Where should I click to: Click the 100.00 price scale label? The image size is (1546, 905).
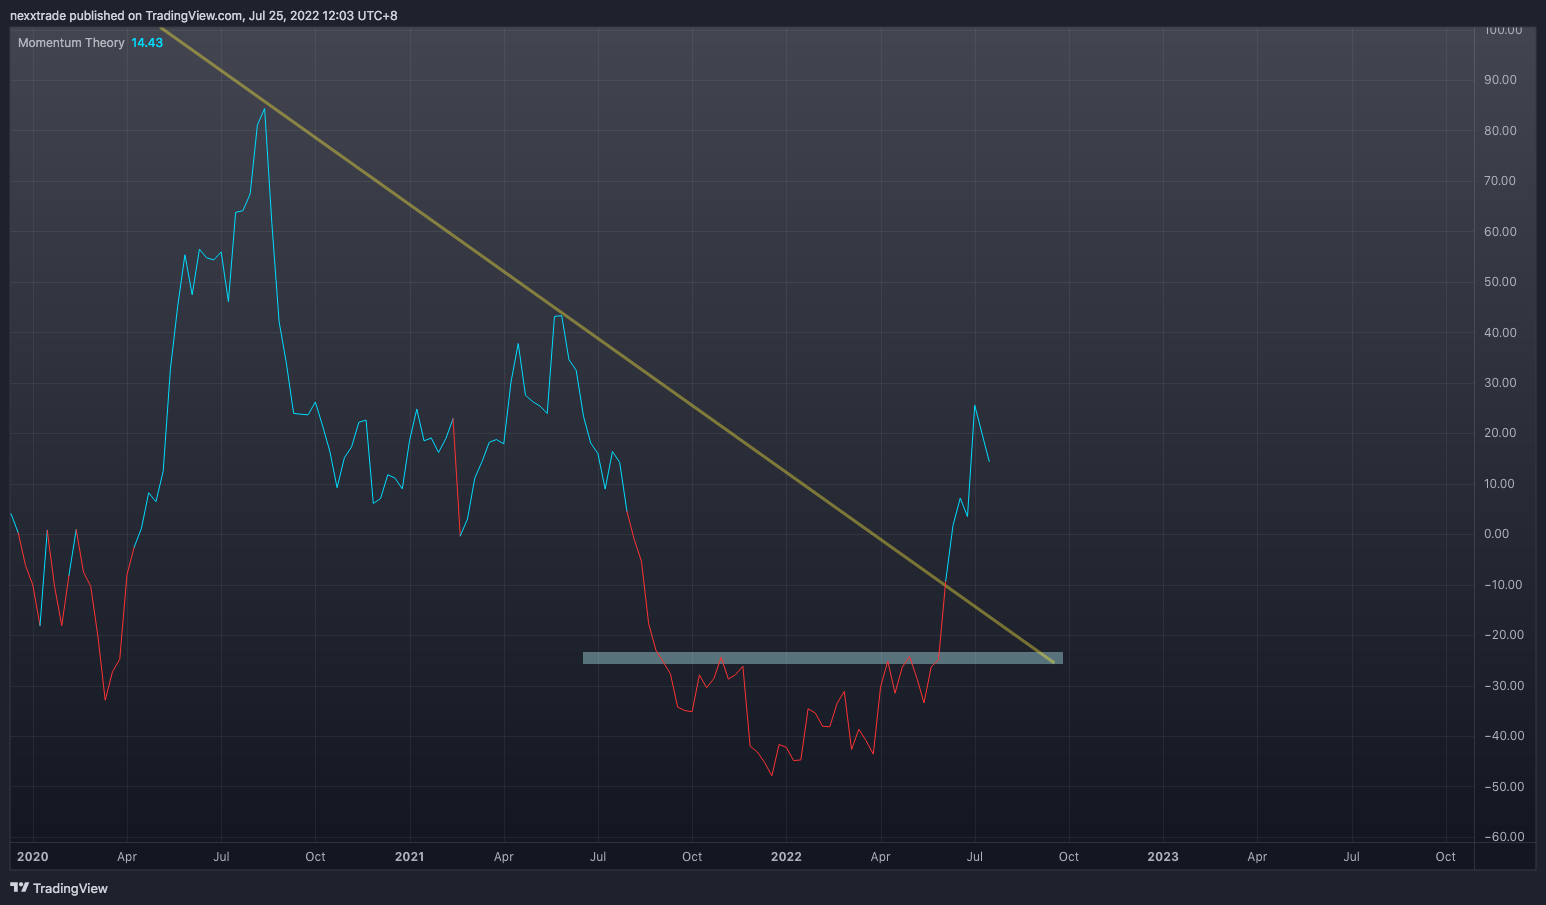pos(1503,31)
